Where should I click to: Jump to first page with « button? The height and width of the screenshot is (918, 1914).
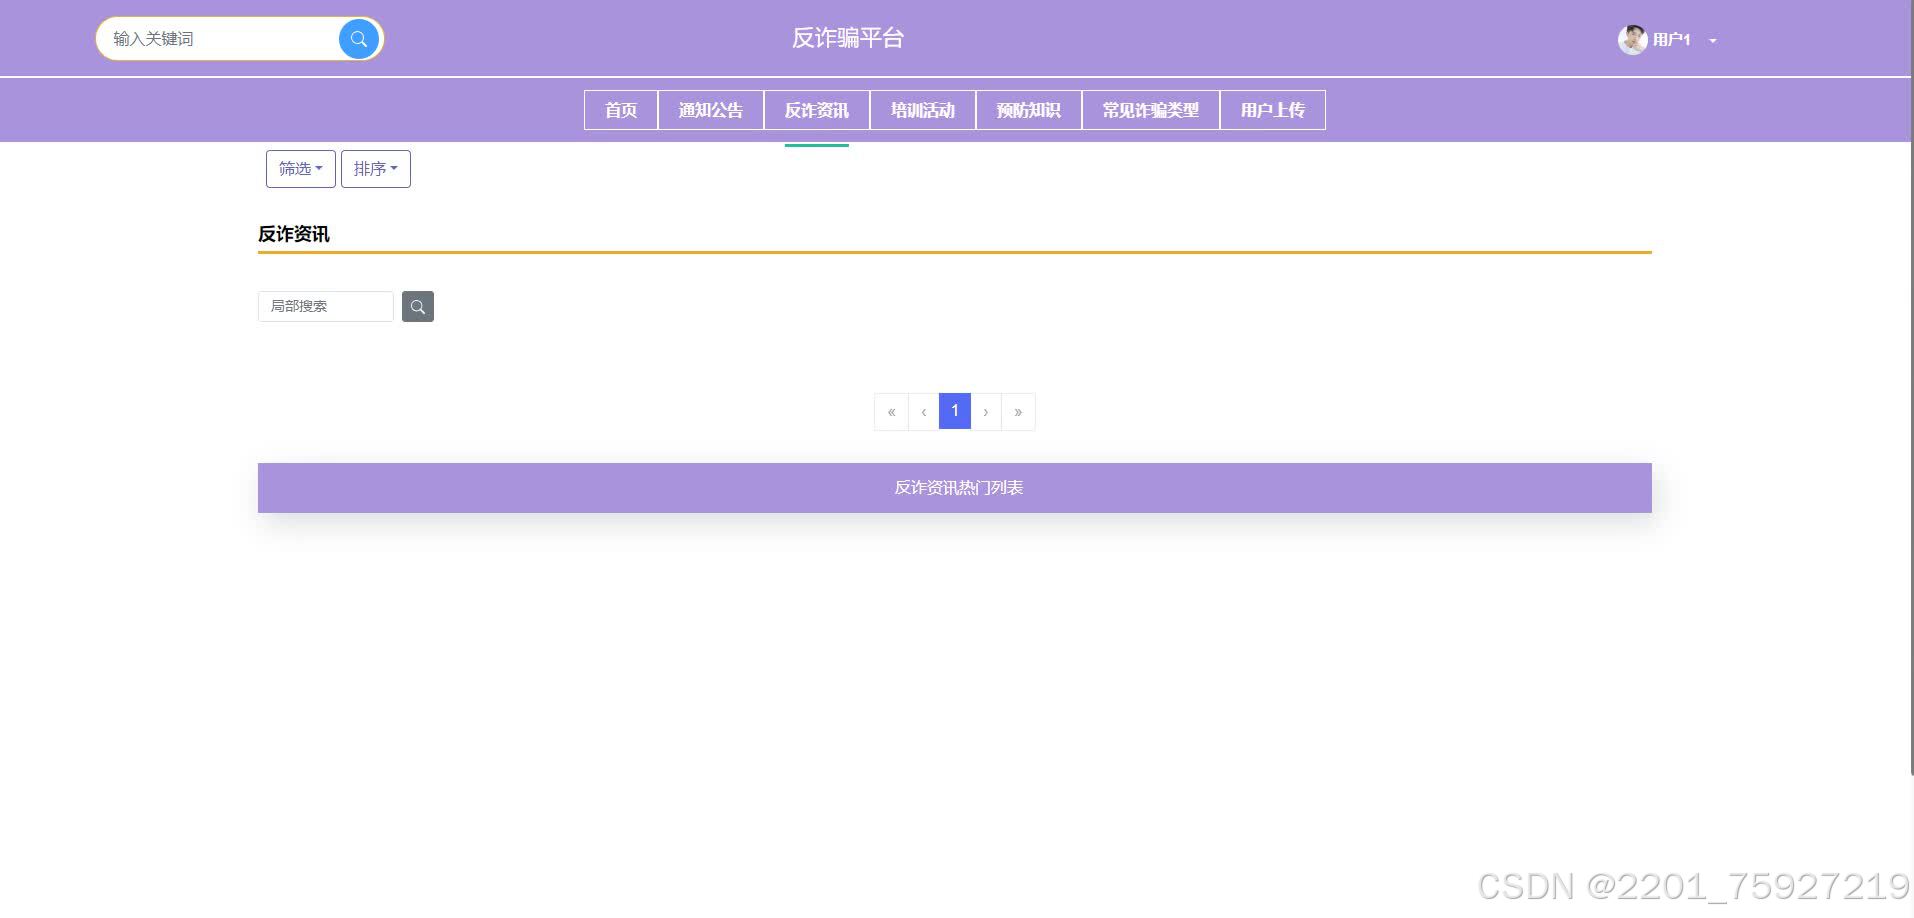[891, 412]
